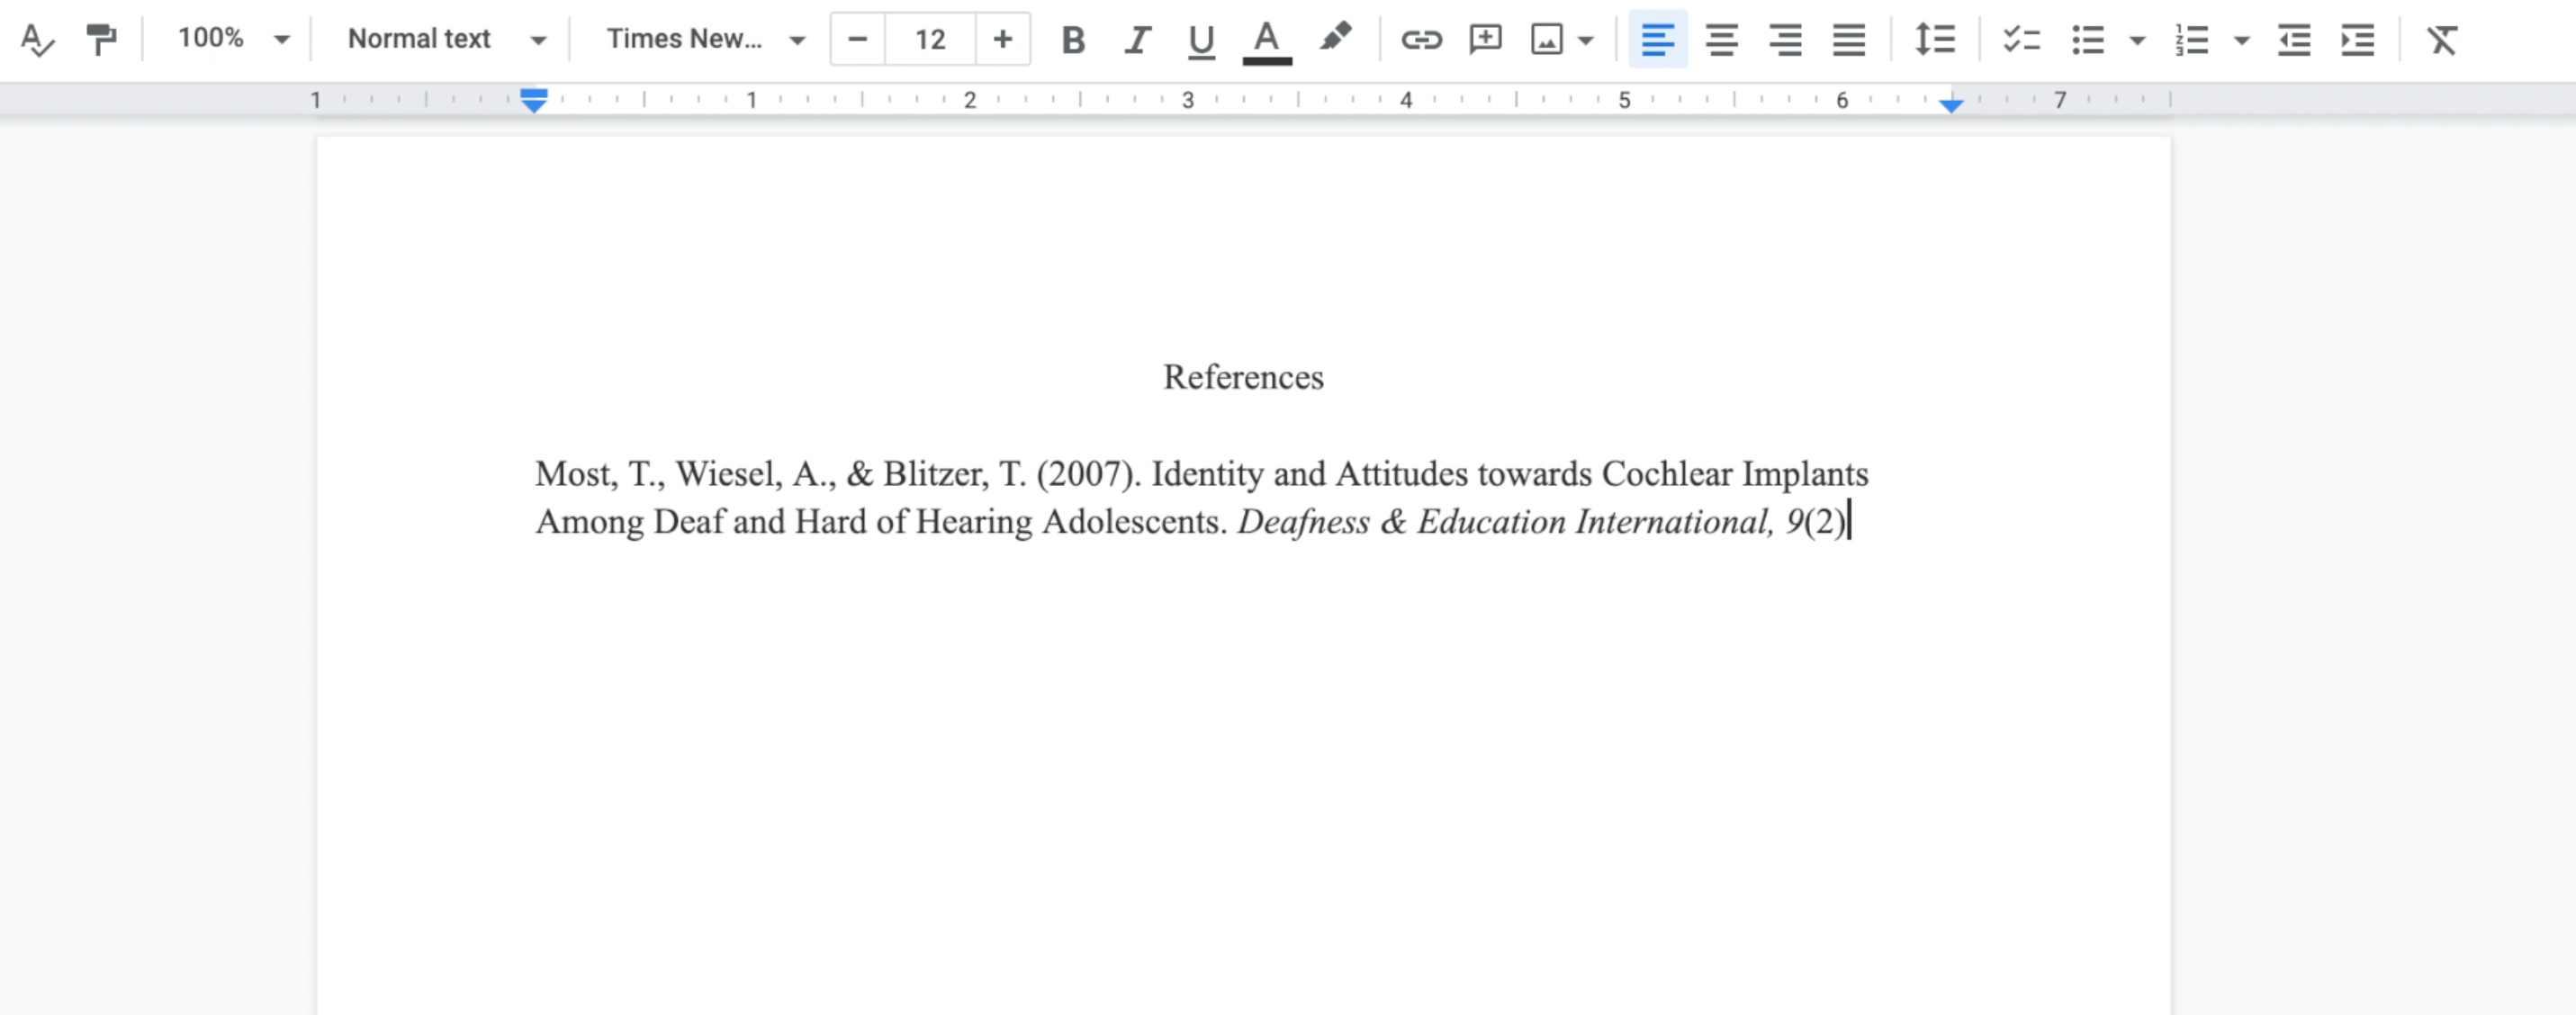Click the clear formatting icon
Viewport: 2576px width, 1015px height.
click(x=2442, y=40)
